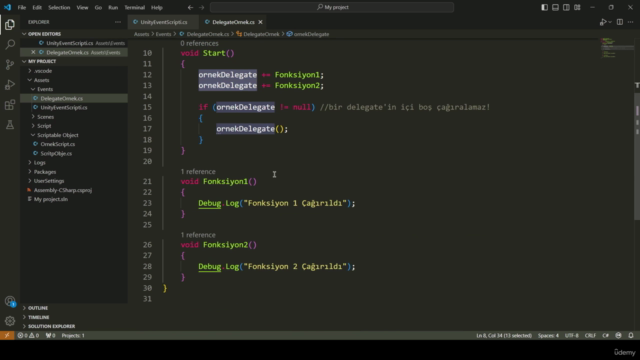Screen dimensions: 640x360
Task: Collapse the MY PROJECT section
Action: pos(42,61)
